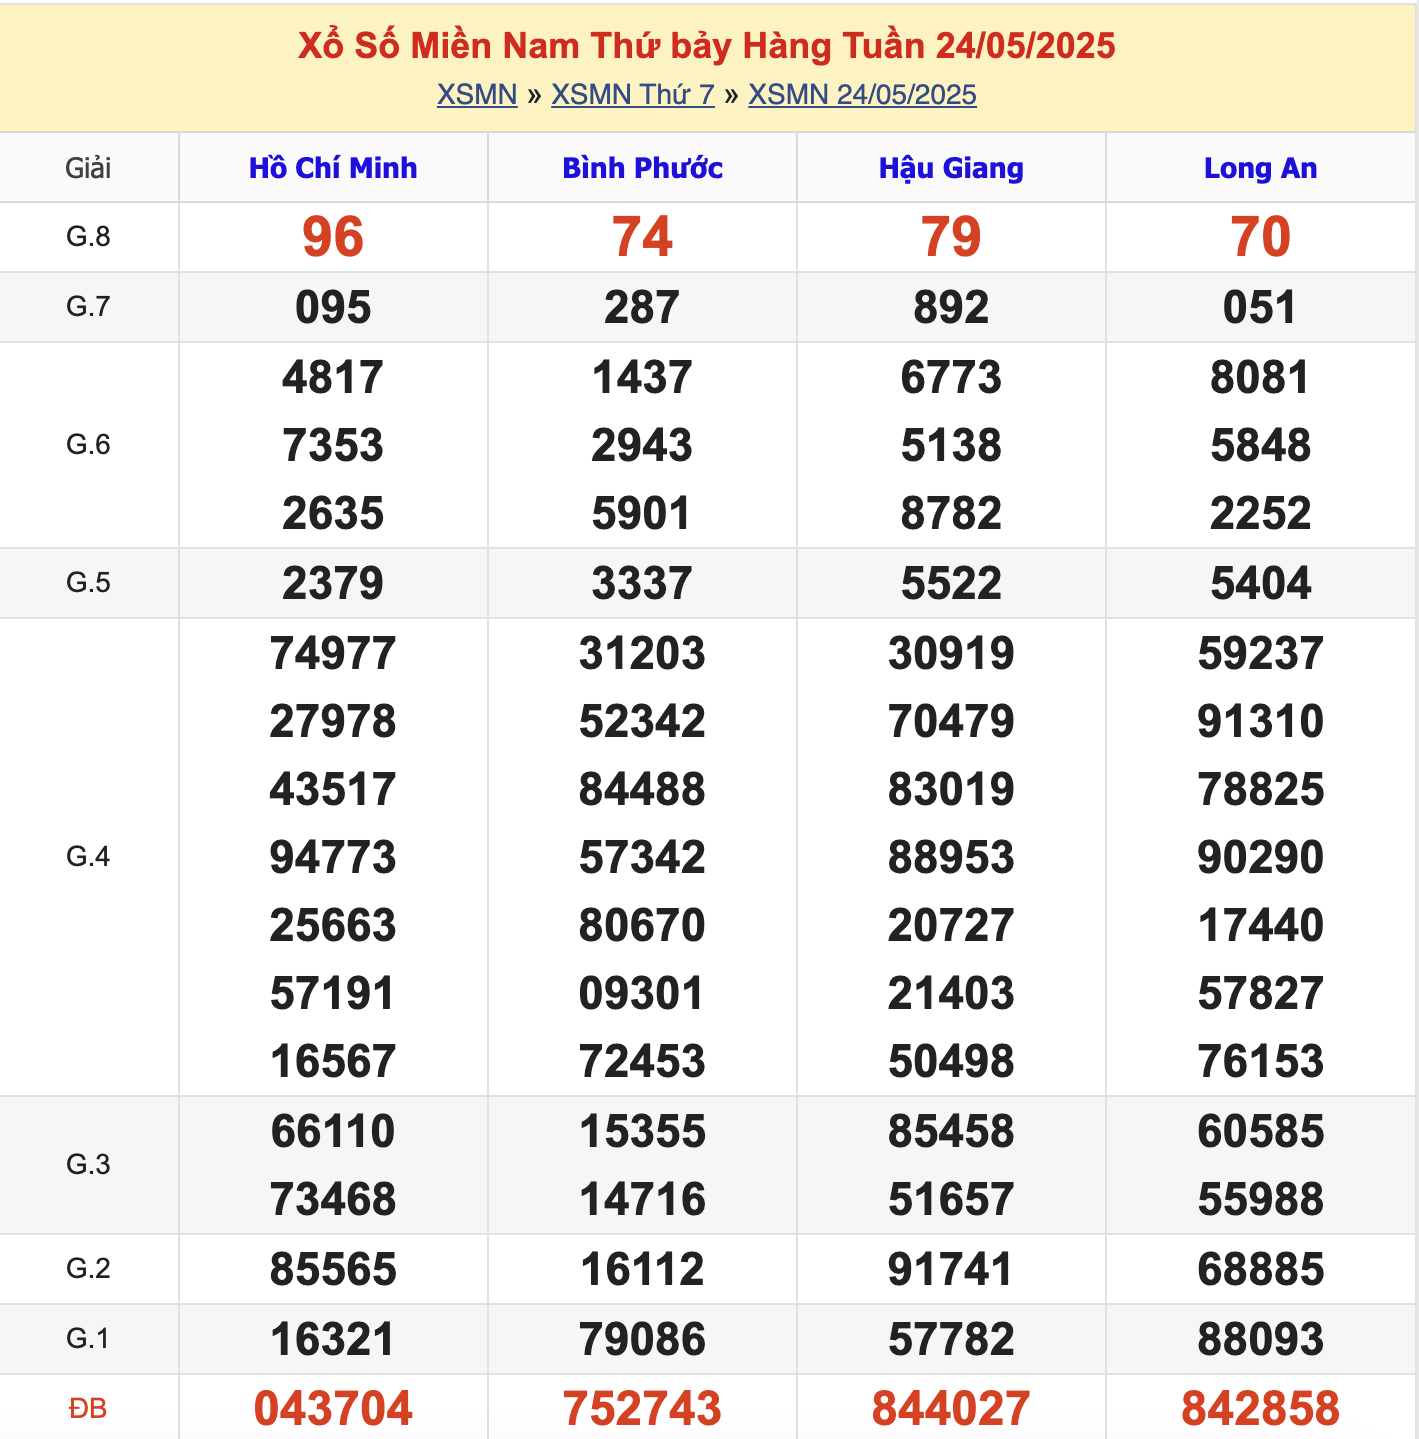Click the G.3 number 66110
This screenshot has width=1419, height=1439.
point(333,1131)
